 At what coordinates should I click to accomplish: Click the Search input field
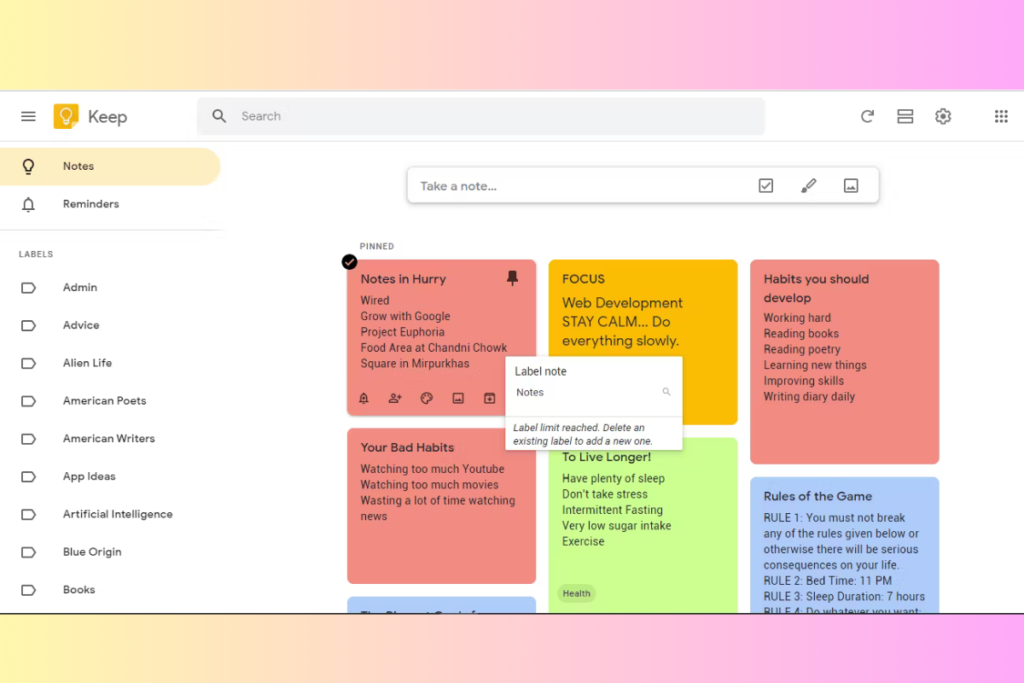pos(481,116)
